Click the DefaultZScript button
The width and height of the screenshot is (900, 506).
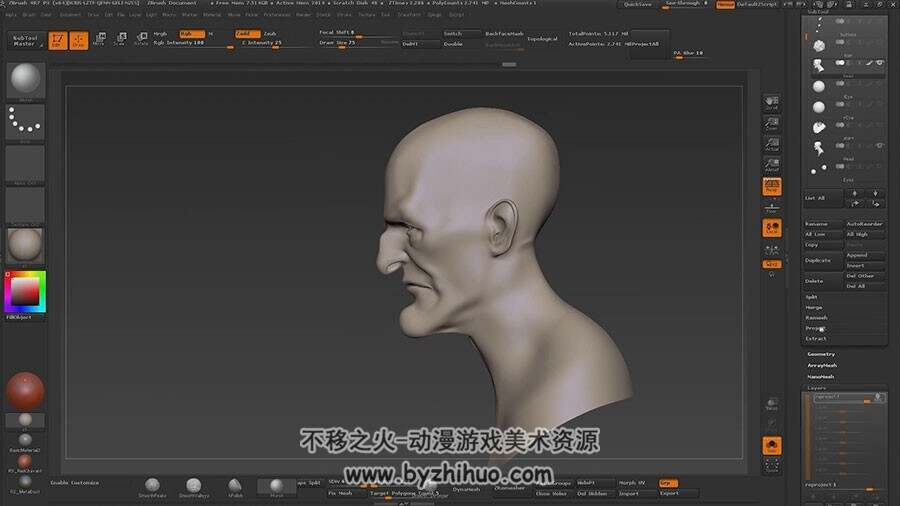[x=757, y=4]
